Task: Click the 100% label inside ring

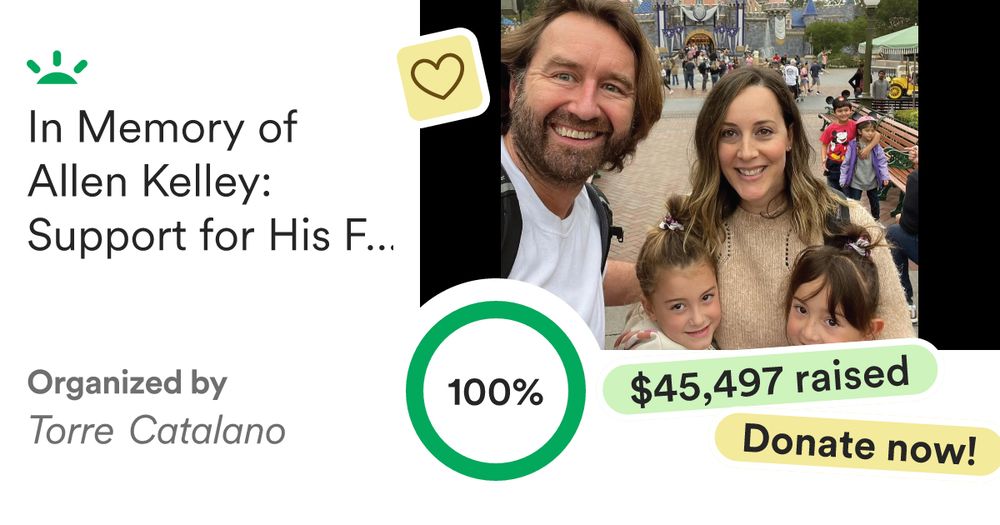Action: 496,392
